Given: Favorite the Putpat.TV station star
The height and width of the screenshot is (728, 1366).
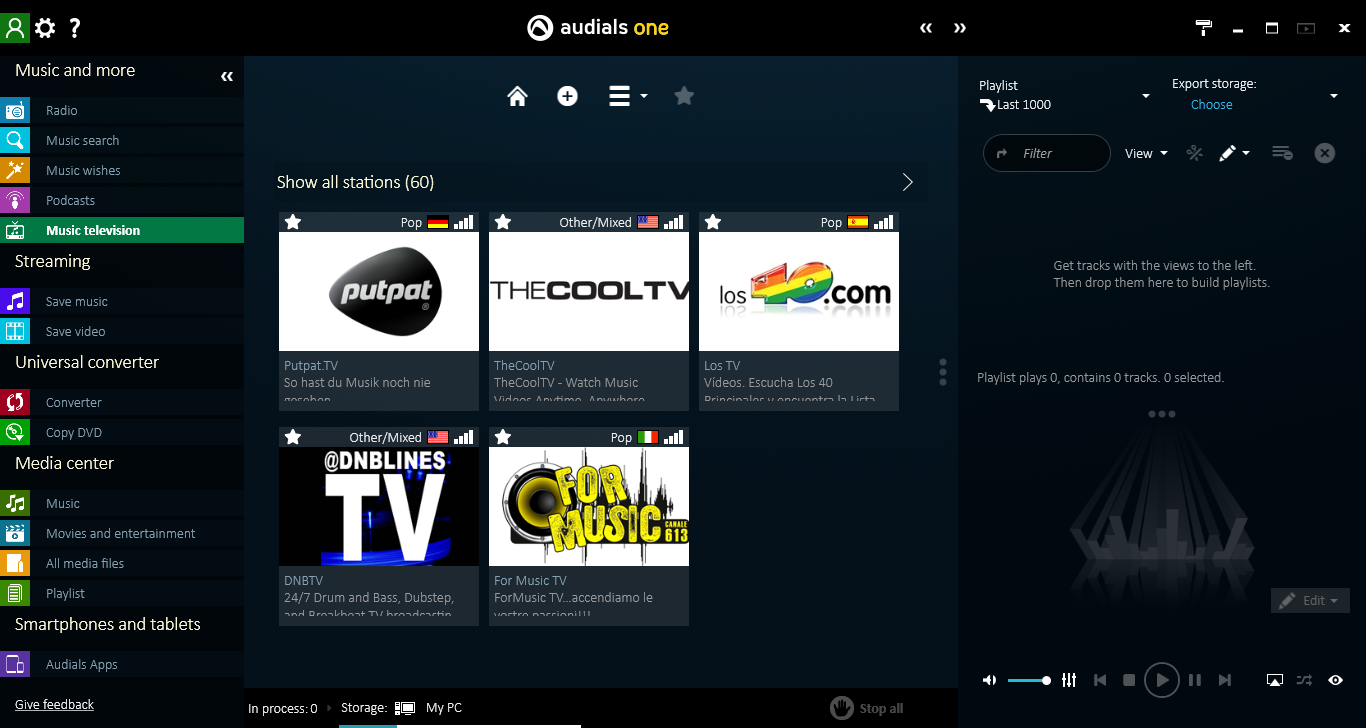Looking at the screenshot, I should [293, 222].
